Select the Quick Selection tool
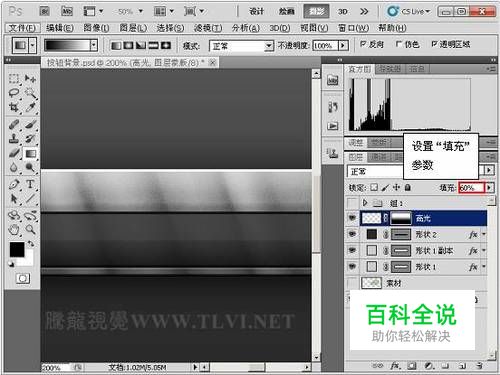Image resolution: width=500 pixels, height=375 pixels. (30, 93)
